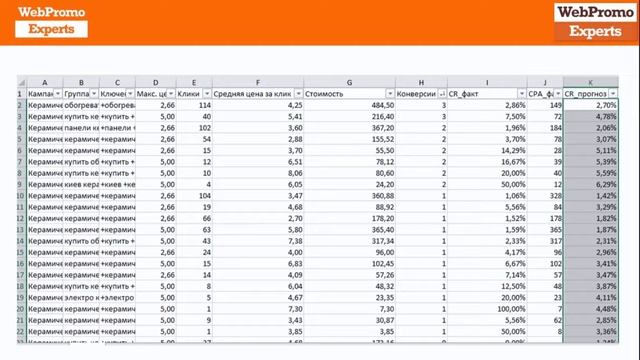Click cost cell 365,40
The height and width of the screenshot is (360, 640).
point(349,230)
